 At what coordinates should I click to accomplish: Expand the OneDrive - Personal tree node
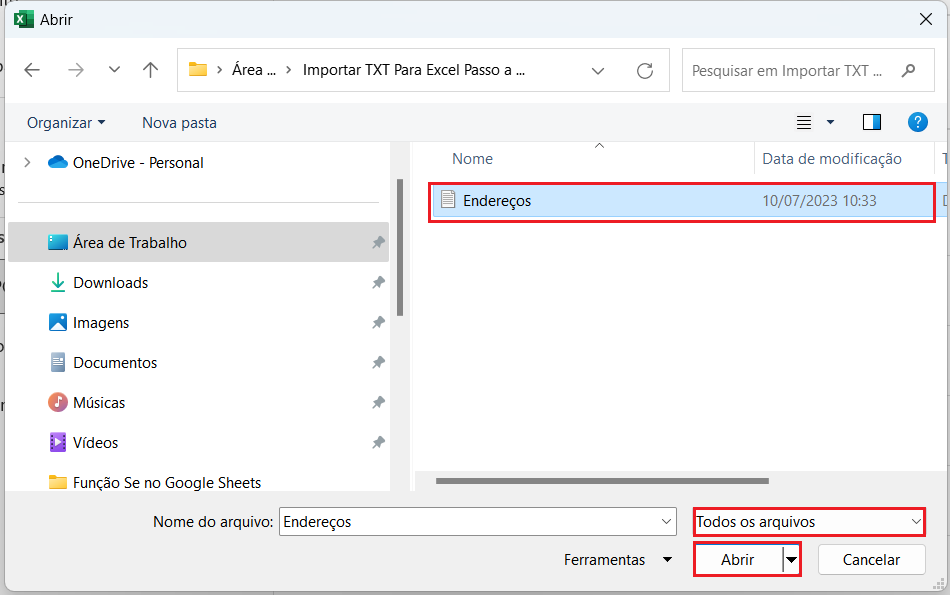click(x=27, y=162)
